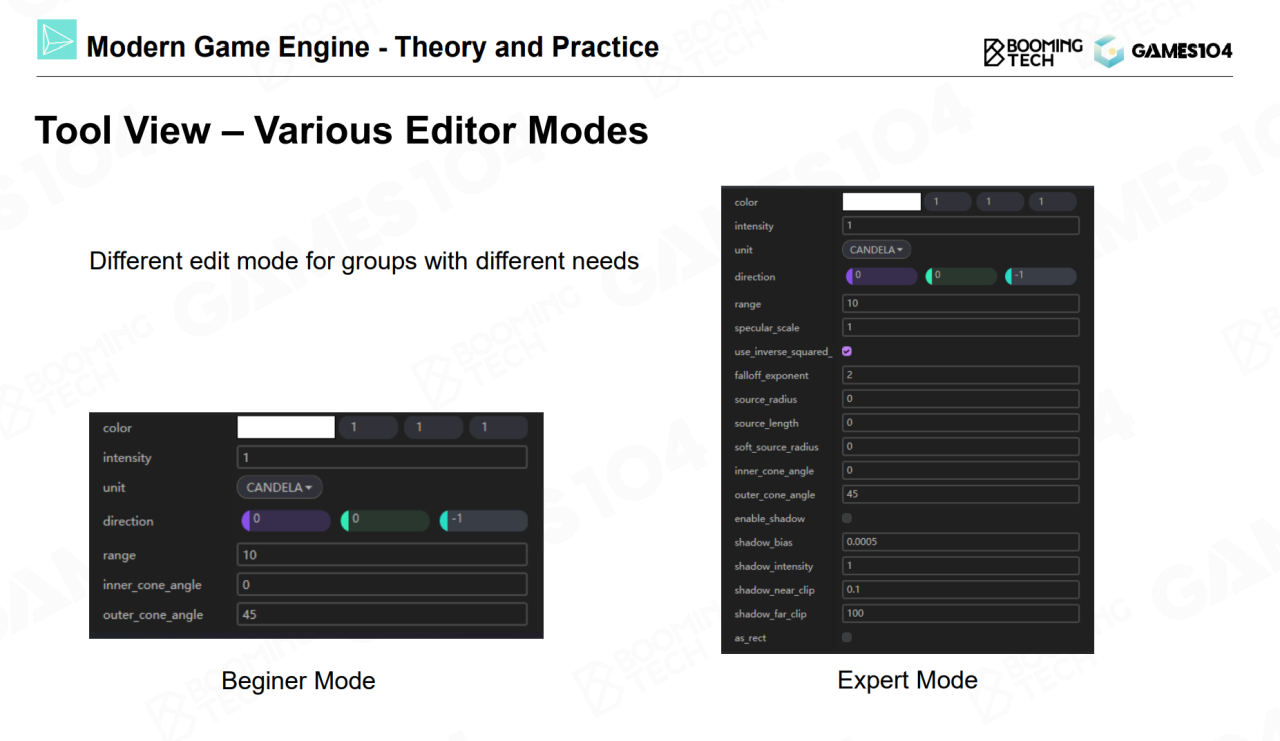
Task: Open the CANDELA unit dropdown in Beginner panel
Action: pyautogui.click(x=279, y=488)
